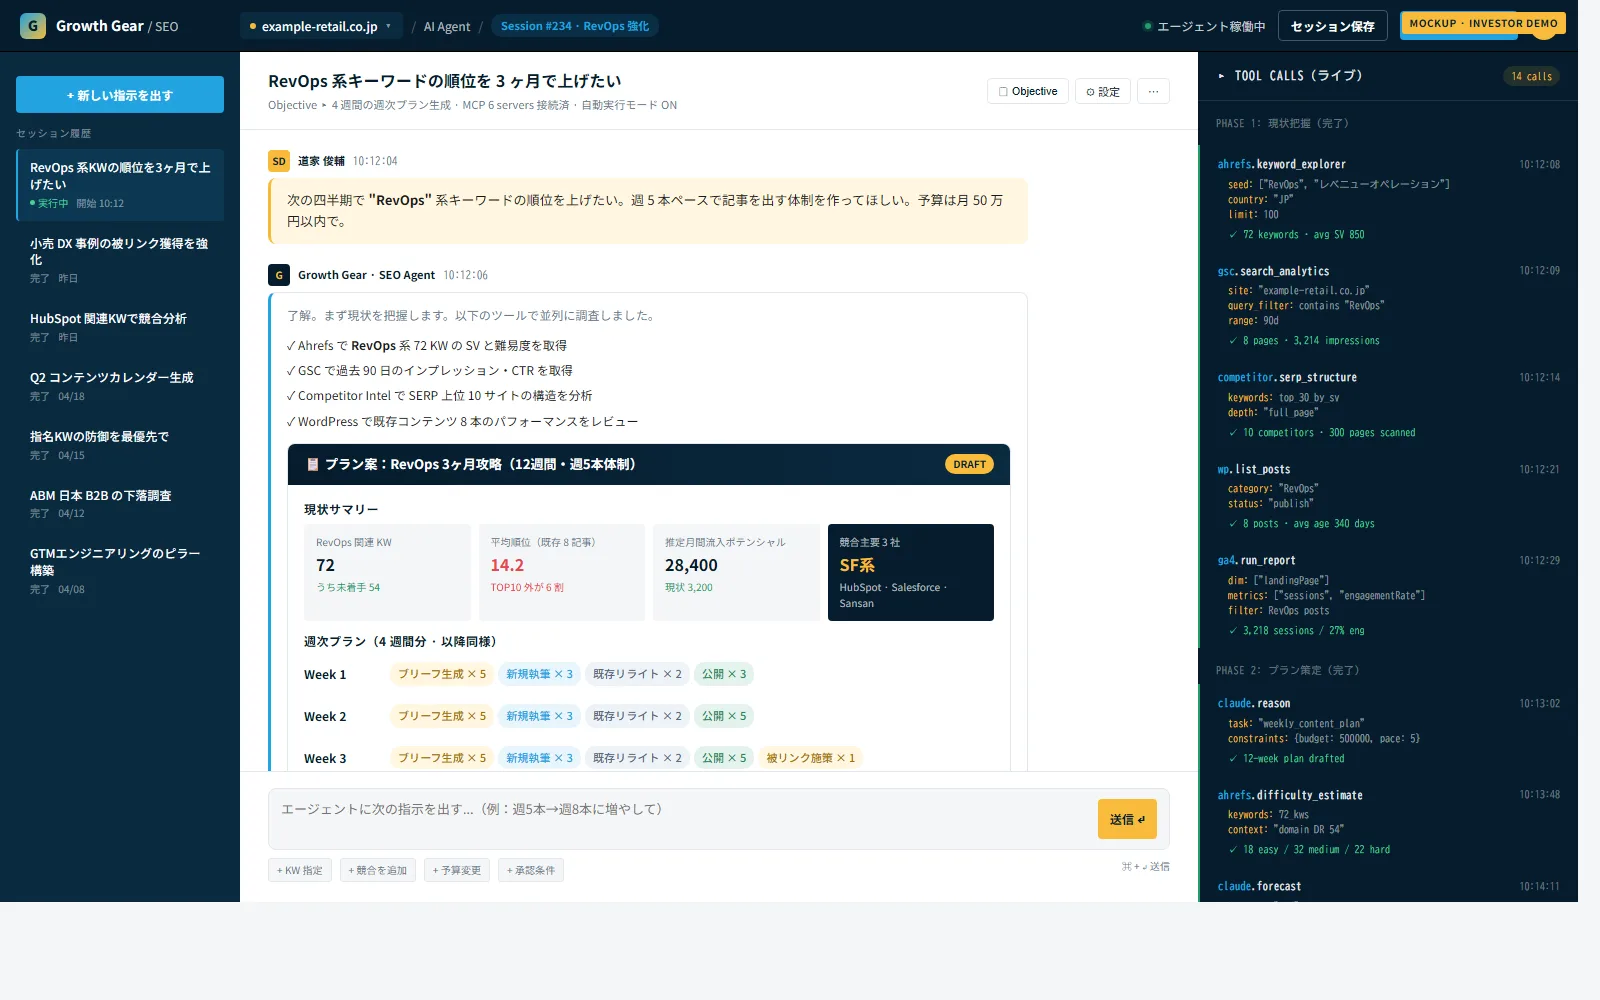Click the + KW 指定 quick action
This screenshot has height=1000, width=1600.
pyautogui.click(x=300, y=870)
